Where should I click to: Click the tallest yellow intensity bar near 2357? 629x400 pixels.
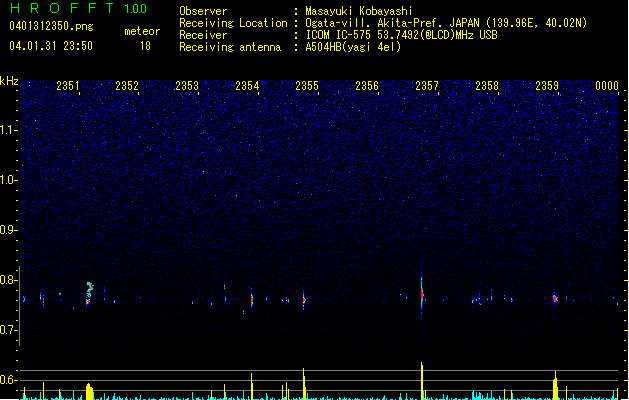422,381
